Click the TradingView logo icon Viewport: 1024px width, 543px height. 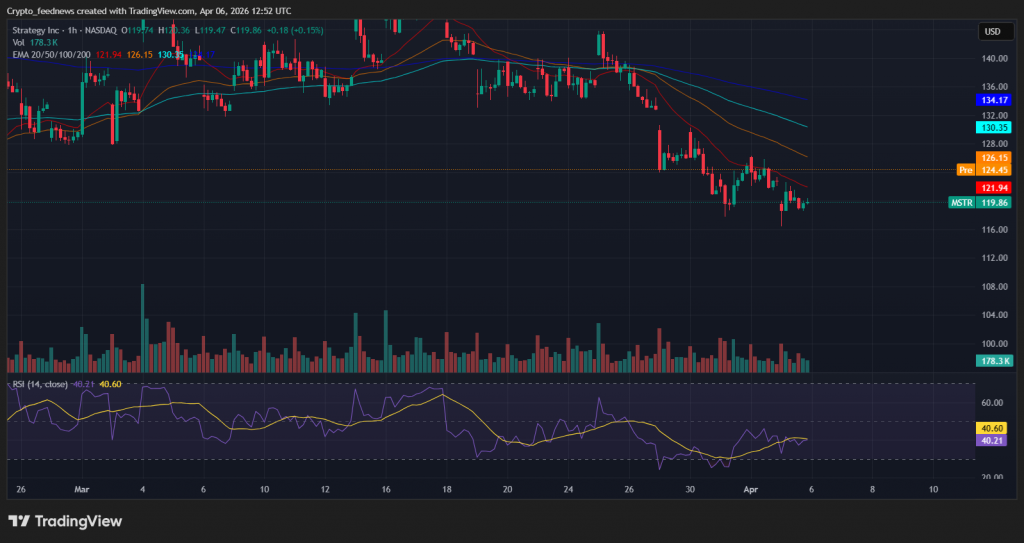(x=19, y=521)
